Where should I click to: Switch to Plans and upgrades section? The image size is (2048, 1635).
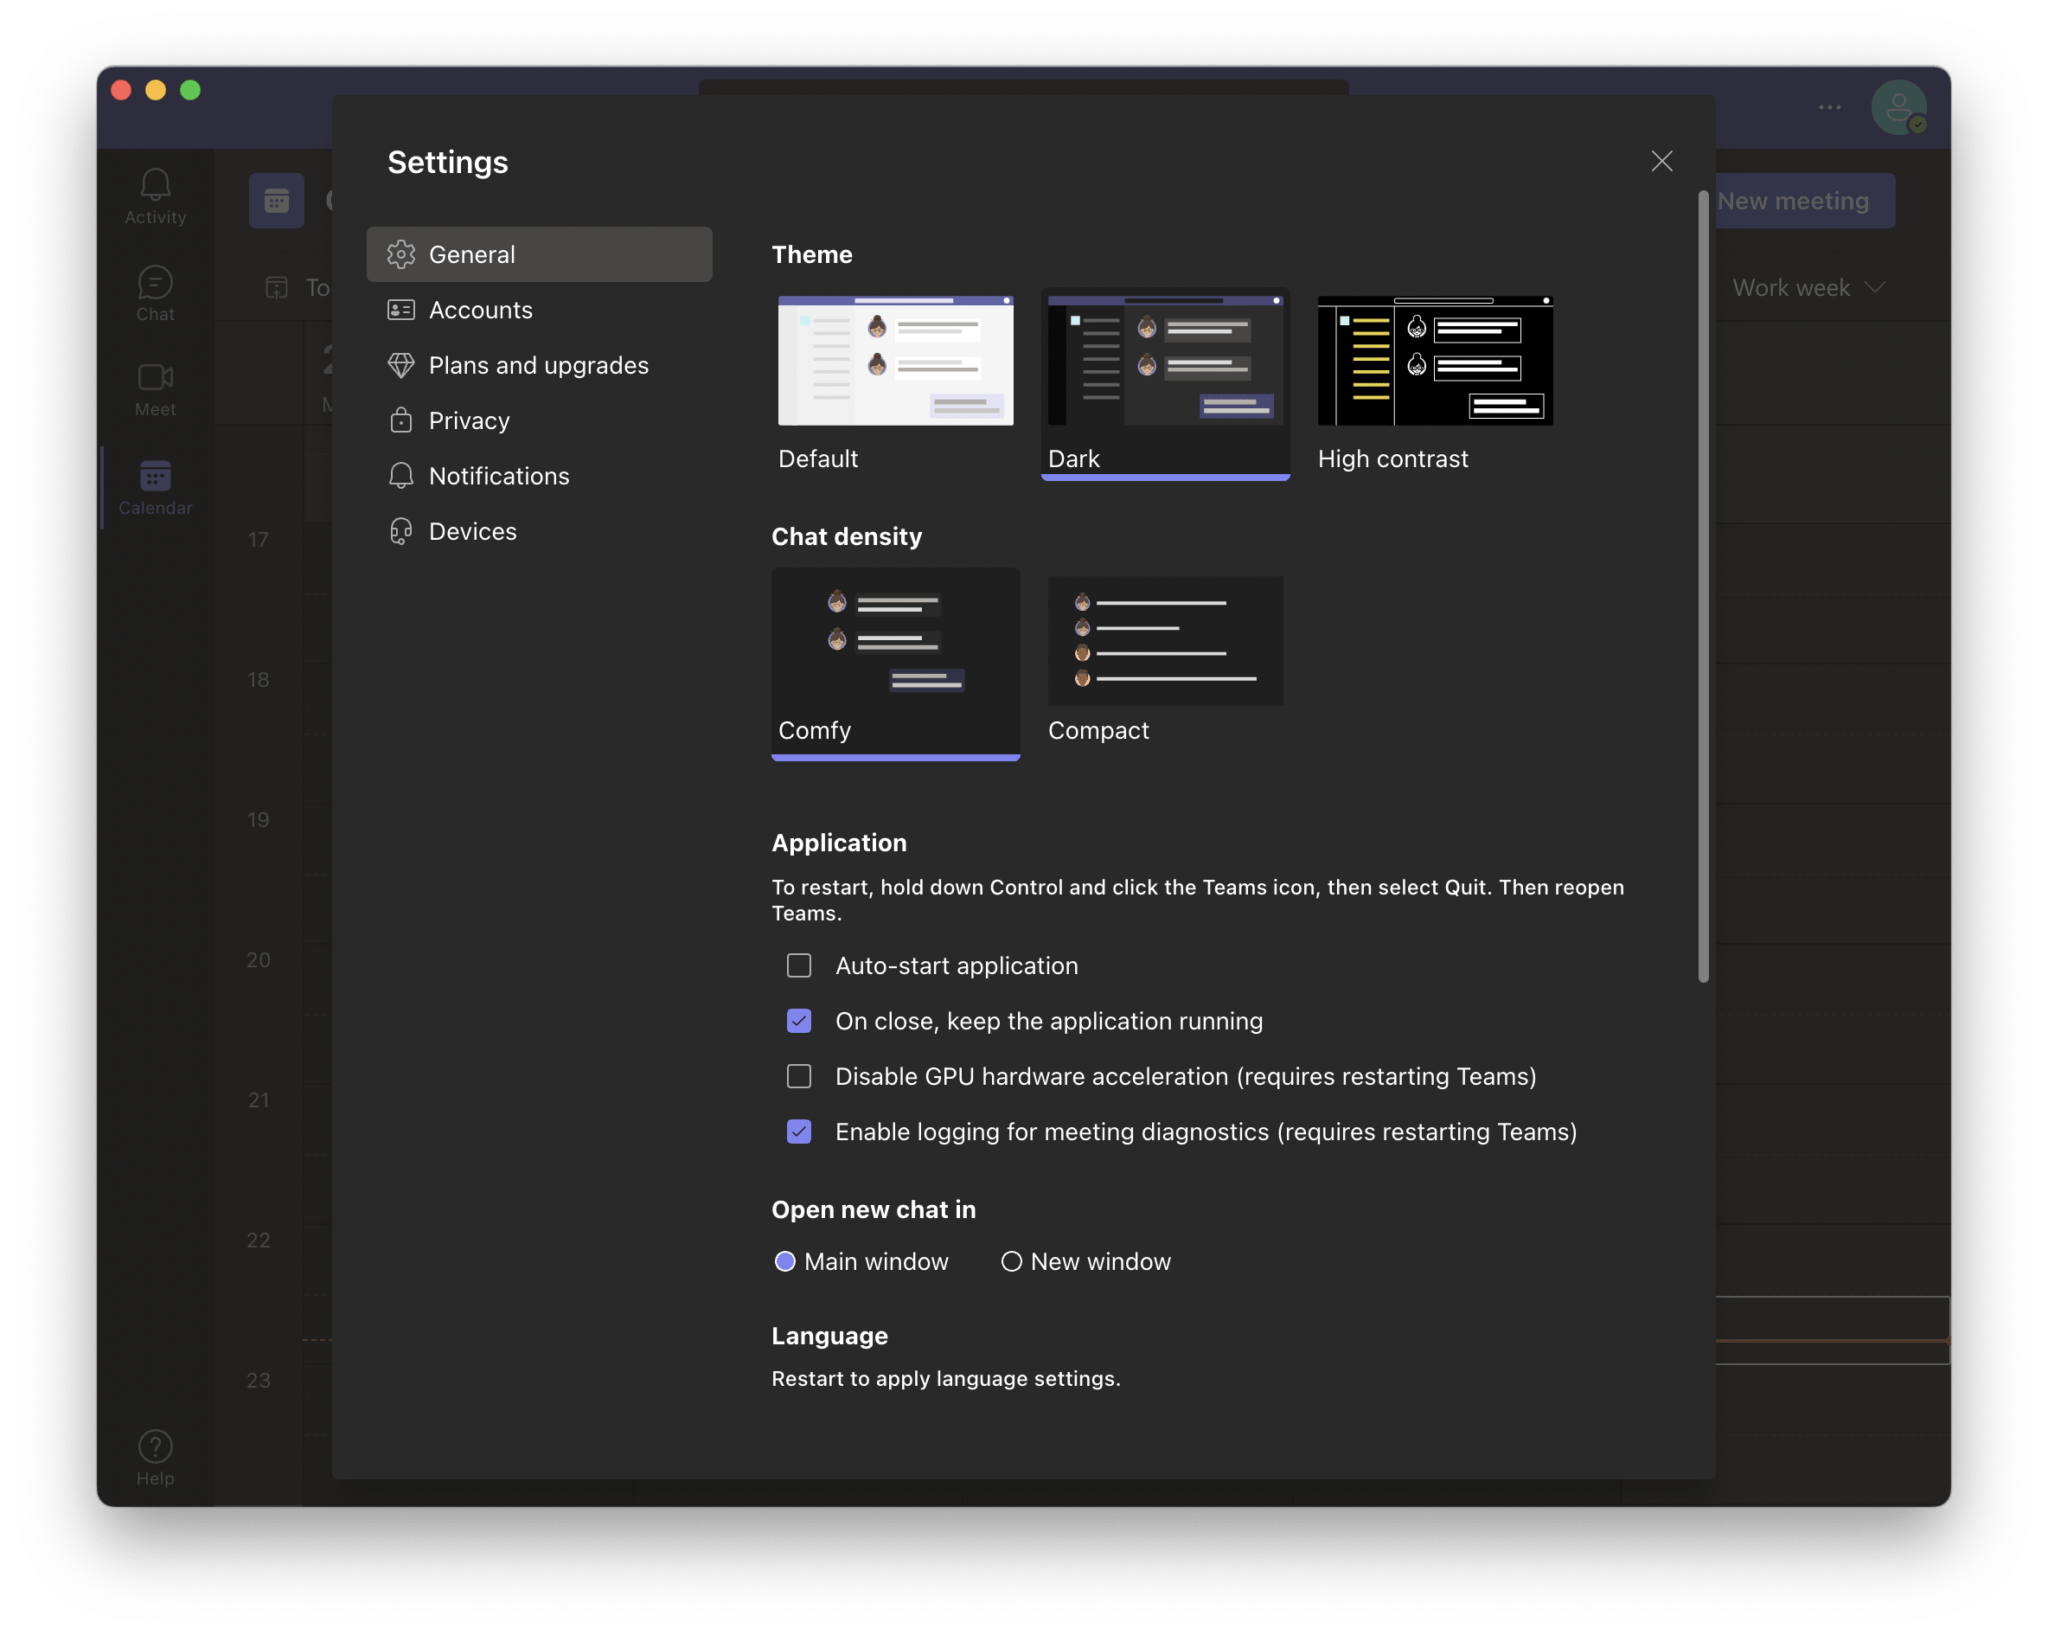coord(538,365)
